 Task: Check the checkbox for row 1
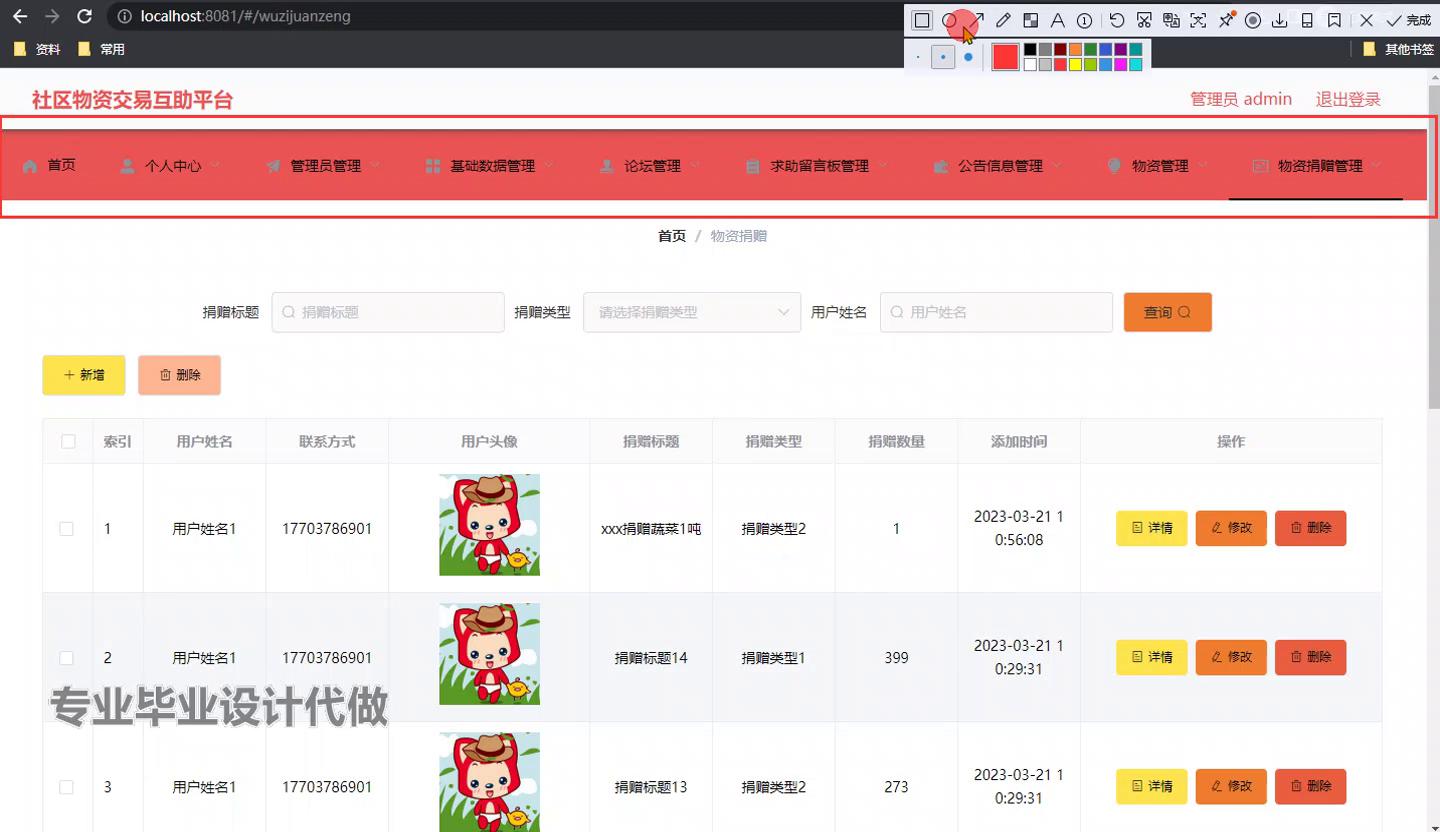(66, 529)
